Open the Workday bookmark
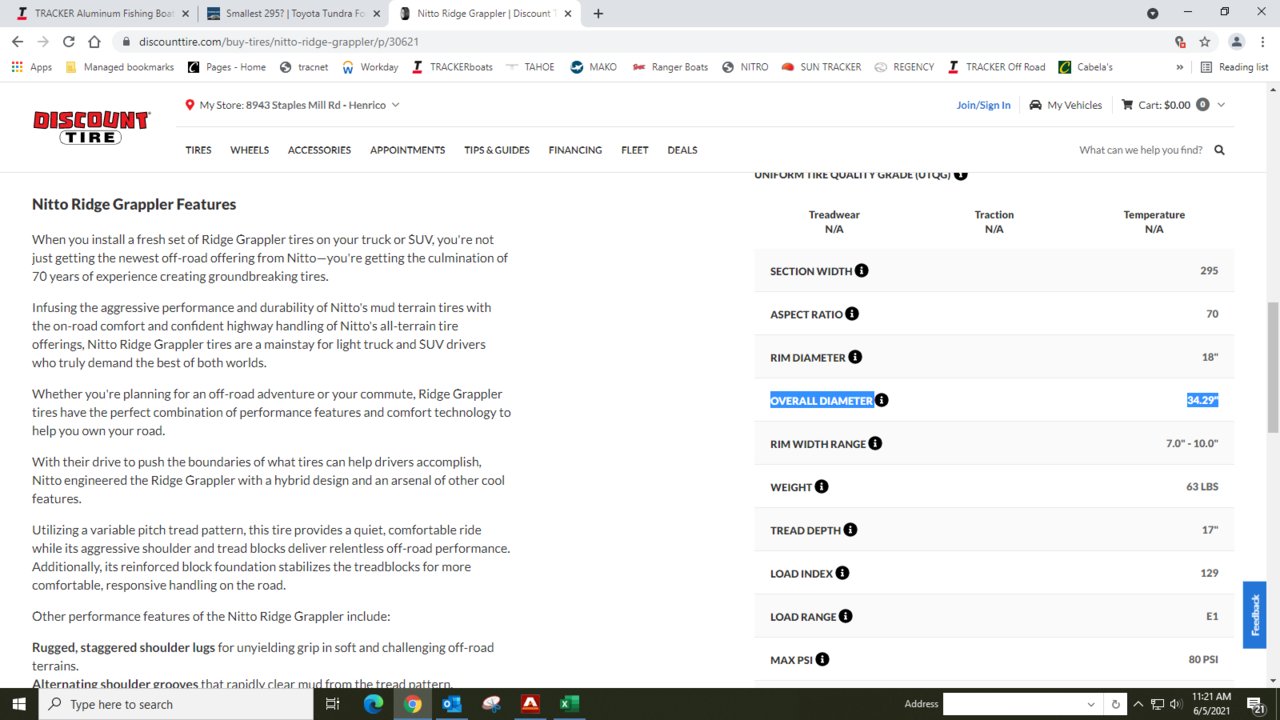 click(369, 67)
